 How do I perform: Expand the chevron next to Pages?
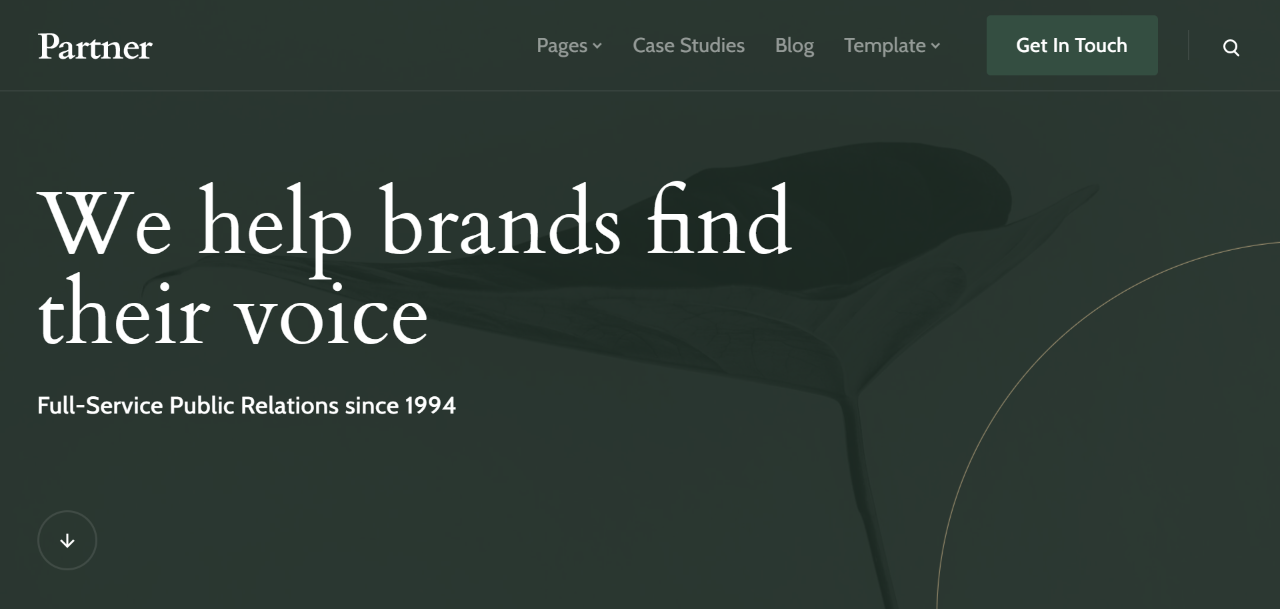597,46
